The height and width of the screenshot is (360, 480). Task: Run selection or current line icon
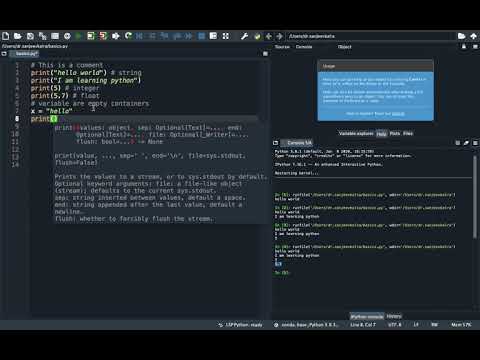point(116,36)
